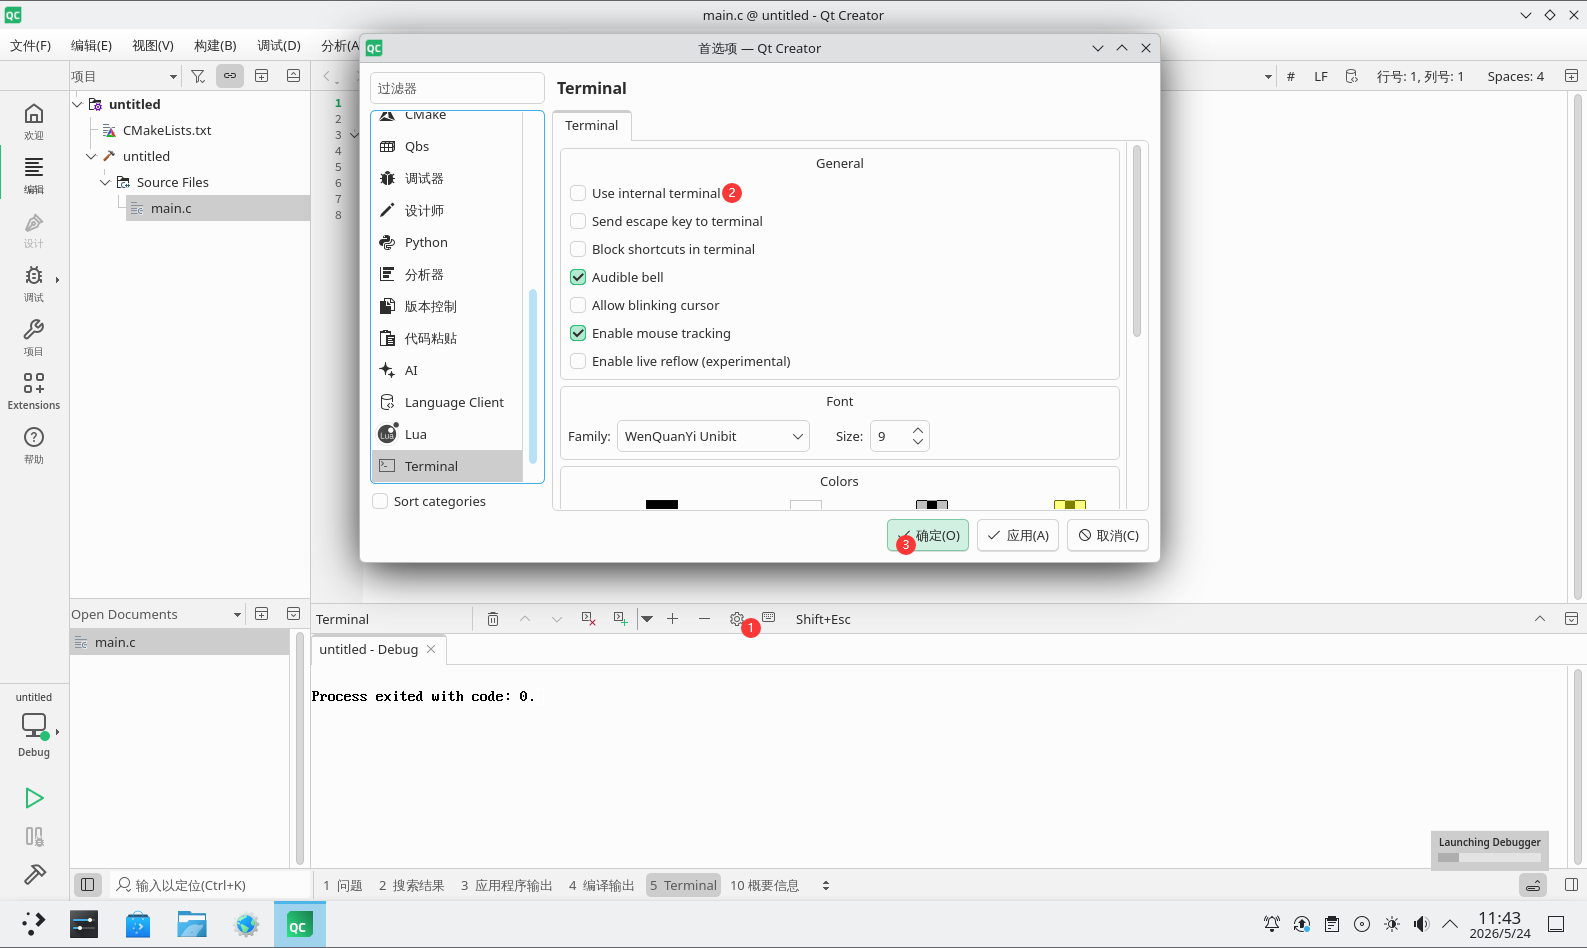Enable live reflow (experimental) checkbox
This screenshot has height=948, width=1587.
tap(578, 361)
